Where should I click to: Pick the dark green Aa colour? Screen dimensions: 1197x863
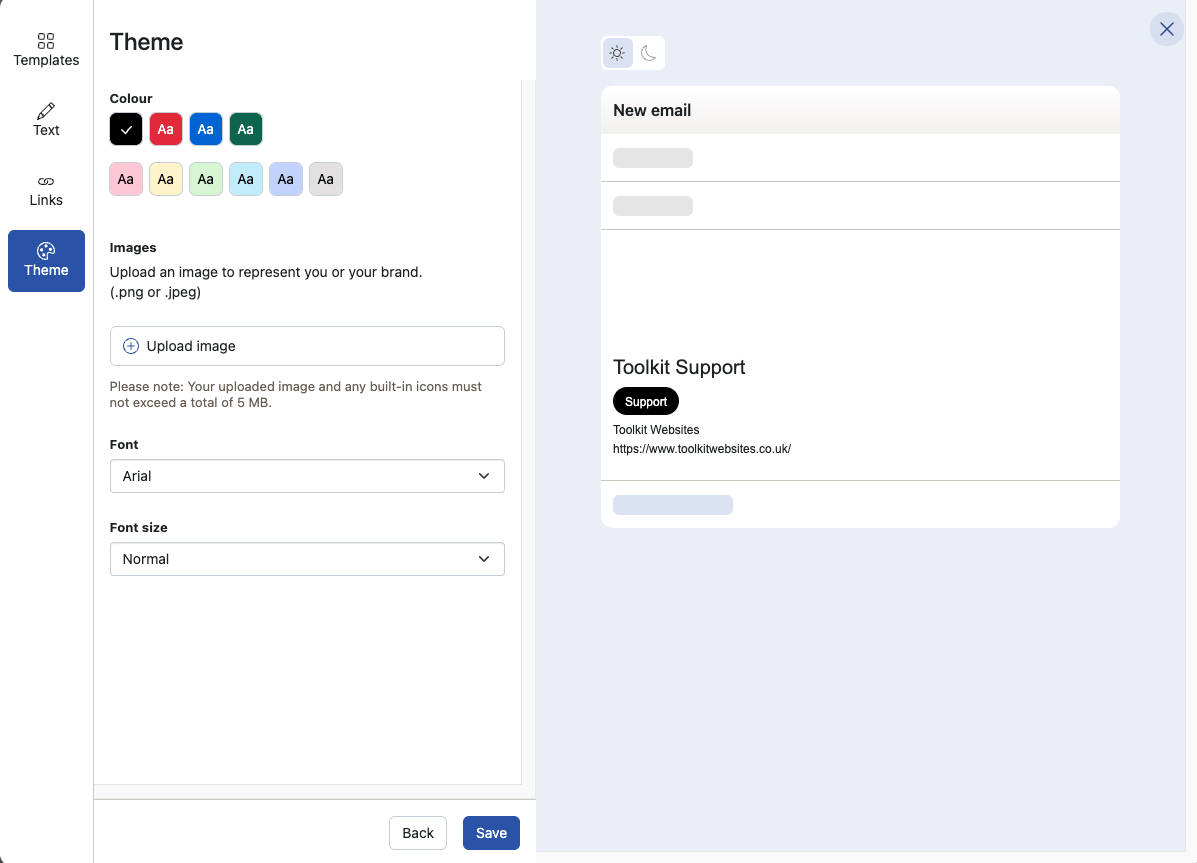point(246,129)
